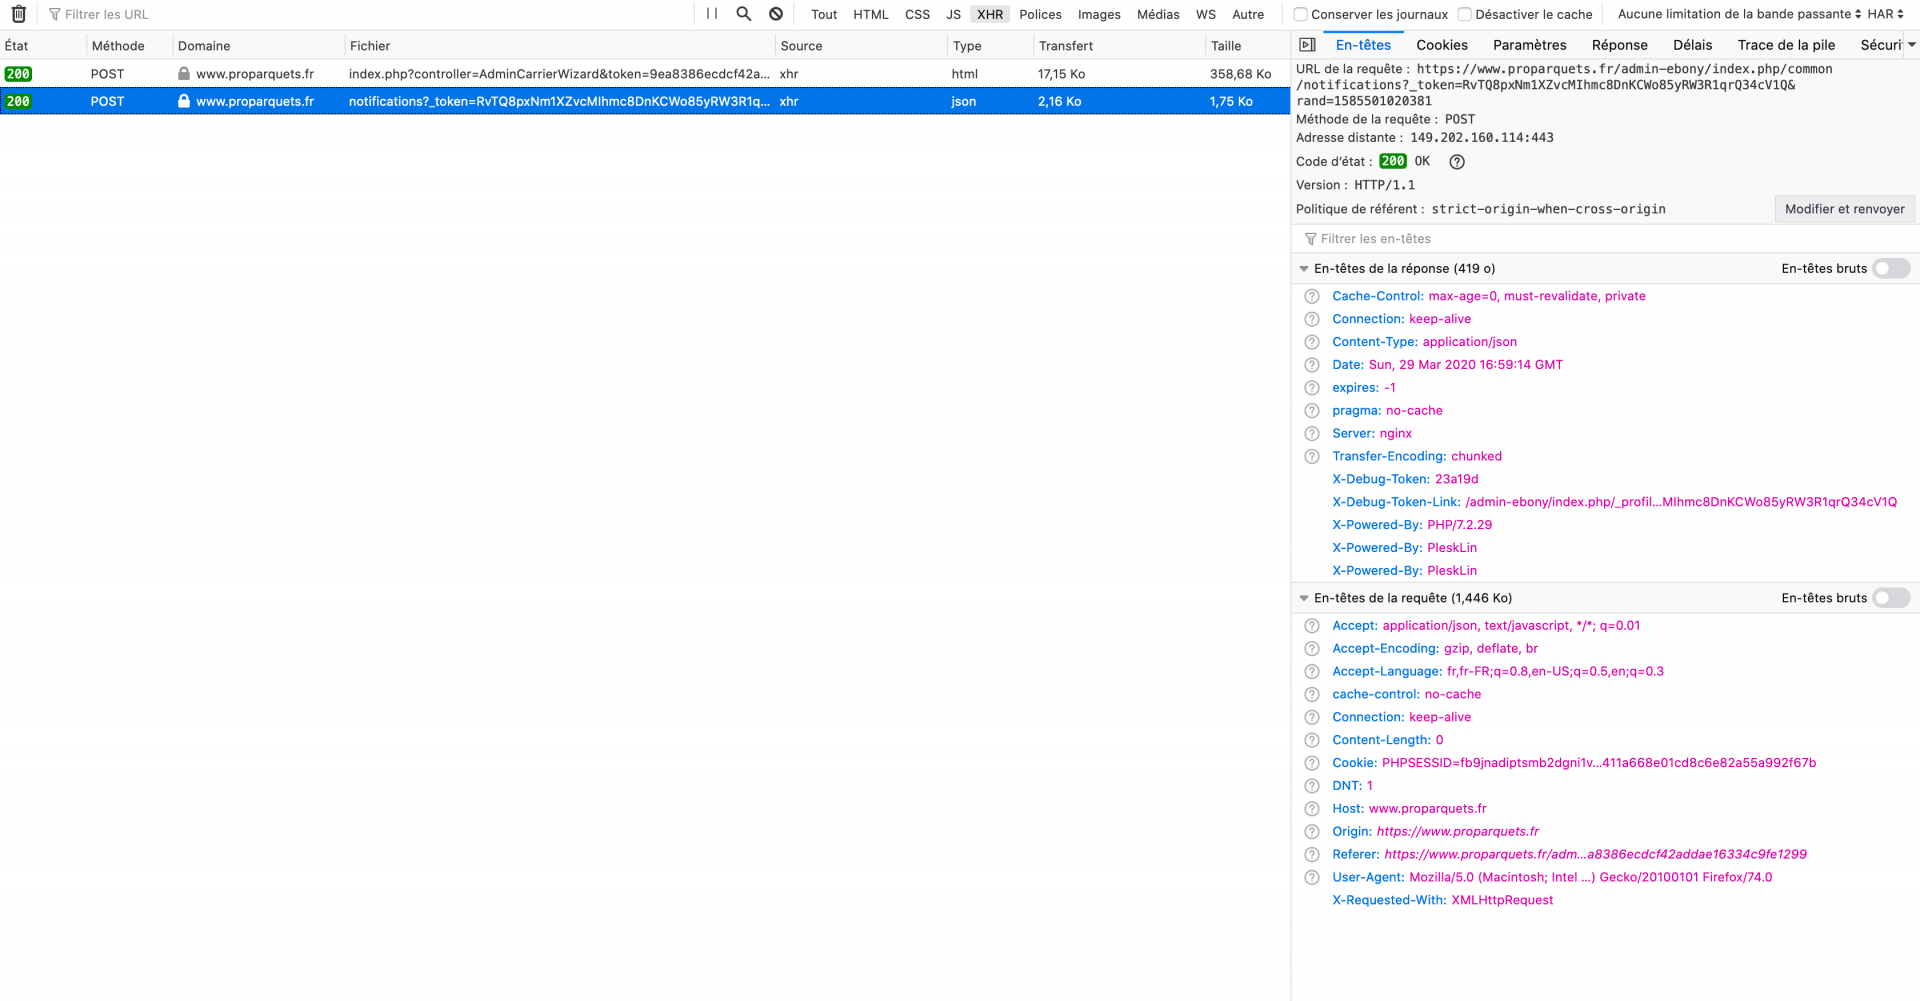The image size is (1920, 1001).
Task: Enable the Désactiver le cache checkbox
Action: click(x=1465, y=14)
